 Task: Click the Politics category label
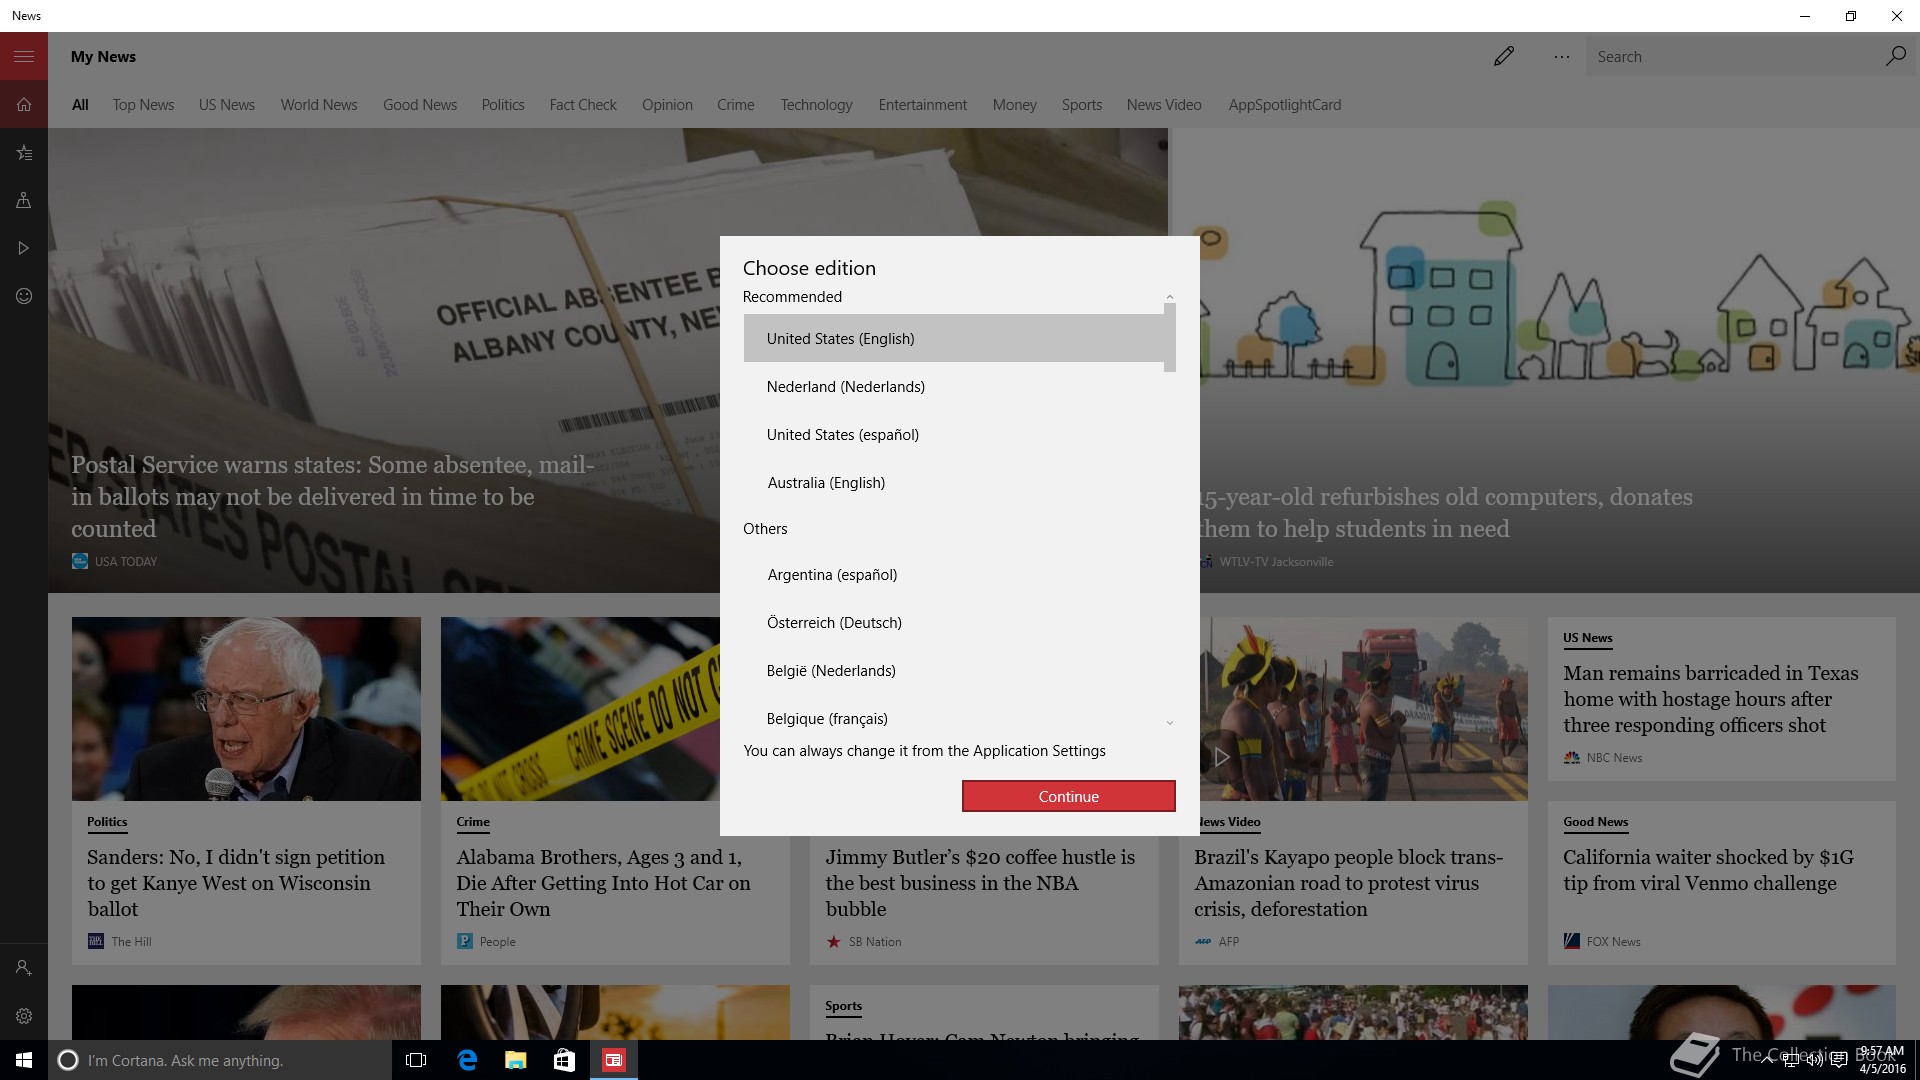[107, 822]
